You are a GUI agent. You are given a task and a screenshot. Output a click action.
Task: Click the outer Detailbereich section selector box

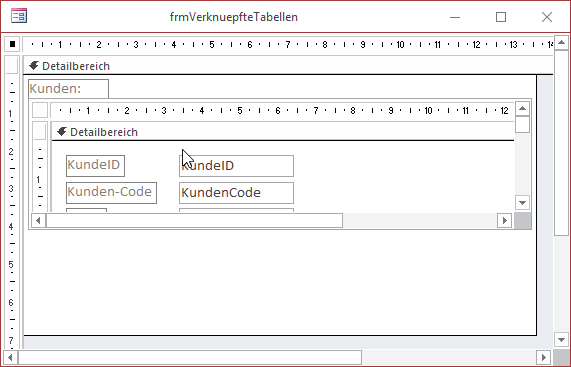point(12,66)
